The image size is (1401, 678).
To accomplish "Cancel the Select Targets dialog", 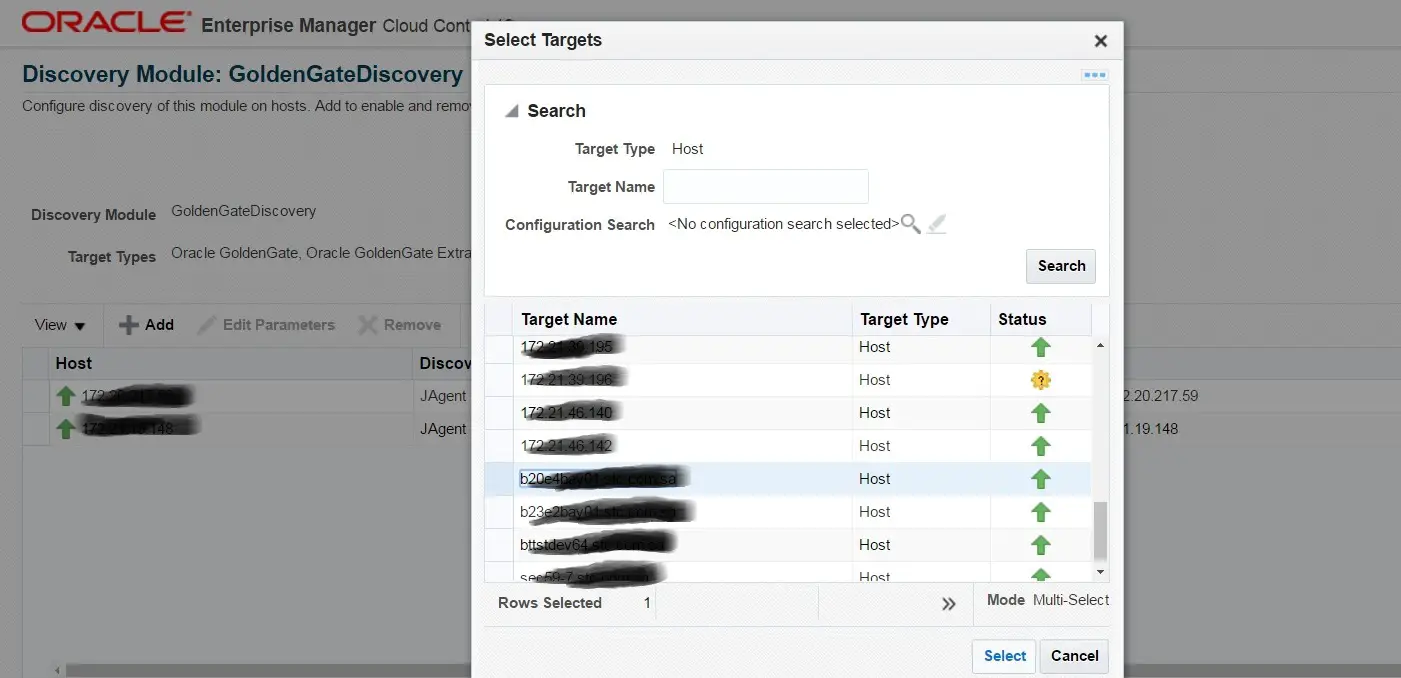I will point(1075,656).
